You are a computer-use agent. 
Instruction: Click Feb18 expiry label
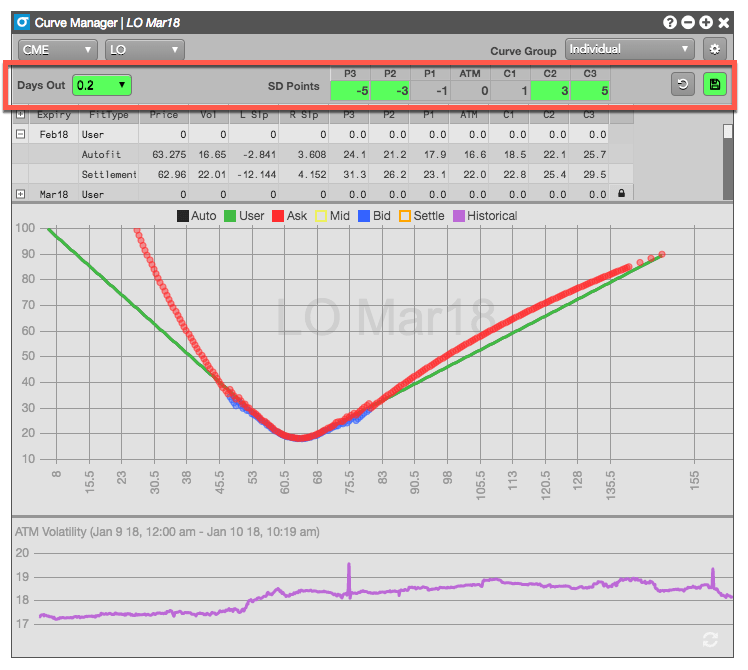click(x=54, y=135)
